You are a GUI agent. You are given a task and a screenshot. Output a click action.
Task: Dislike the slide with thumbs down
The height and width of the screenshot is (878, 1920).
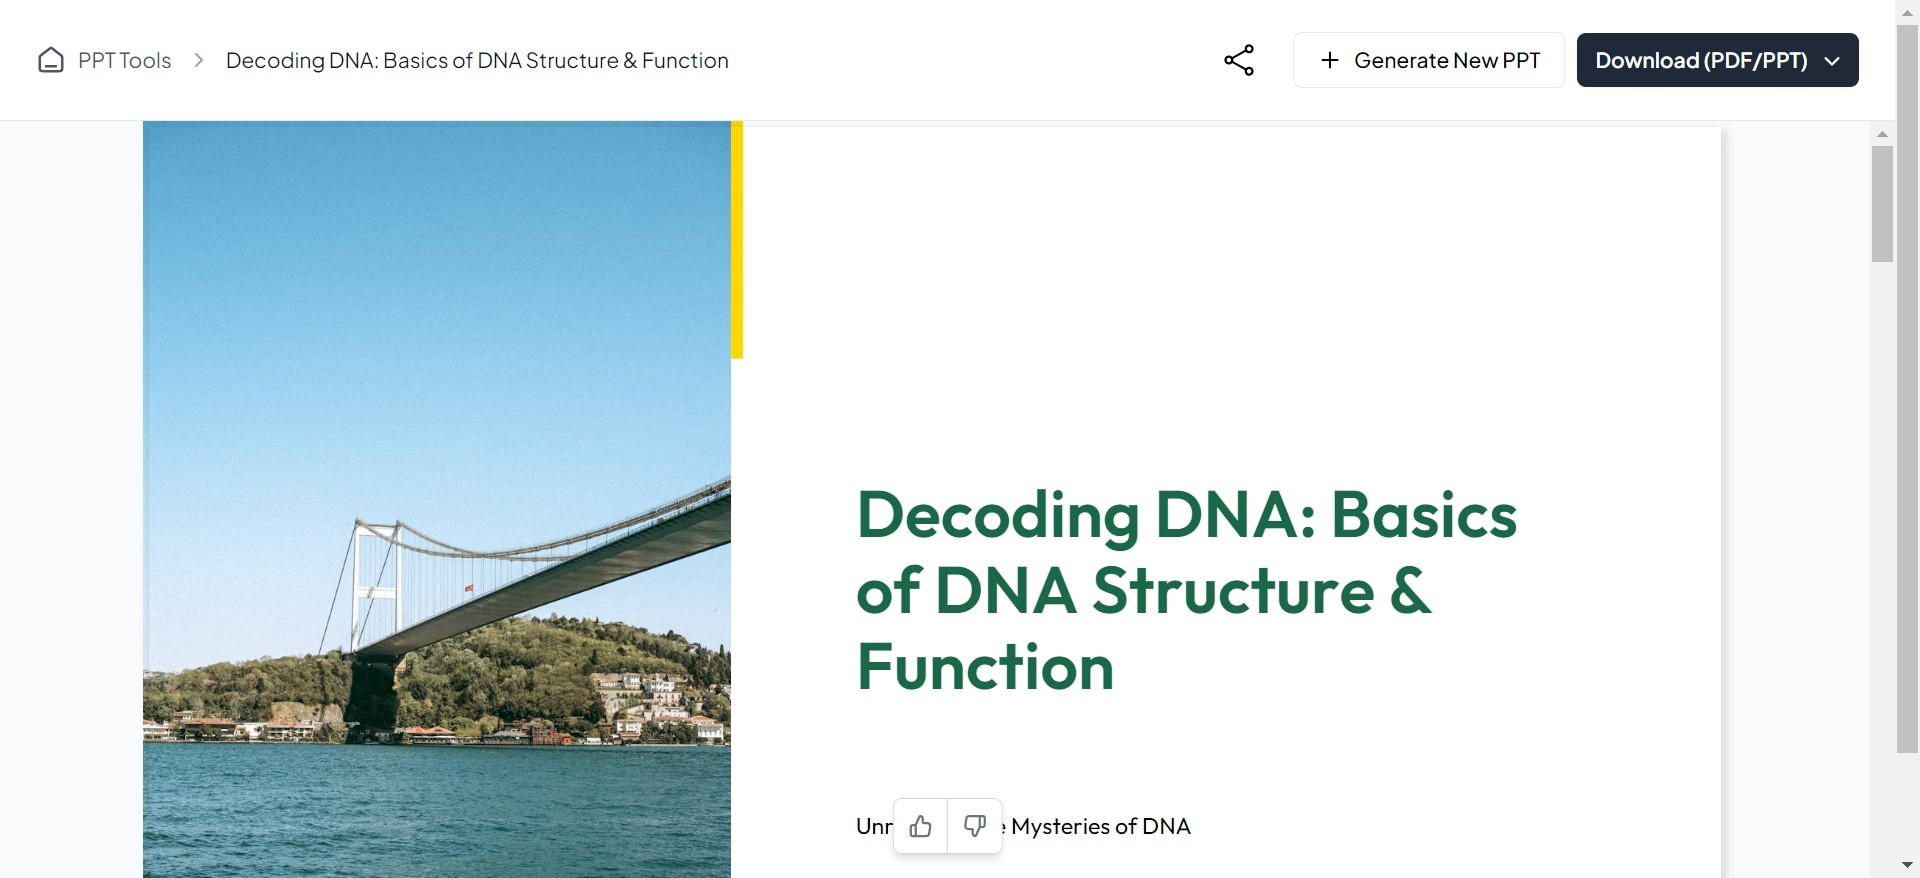pyautogui.click(x=975, y=826)
